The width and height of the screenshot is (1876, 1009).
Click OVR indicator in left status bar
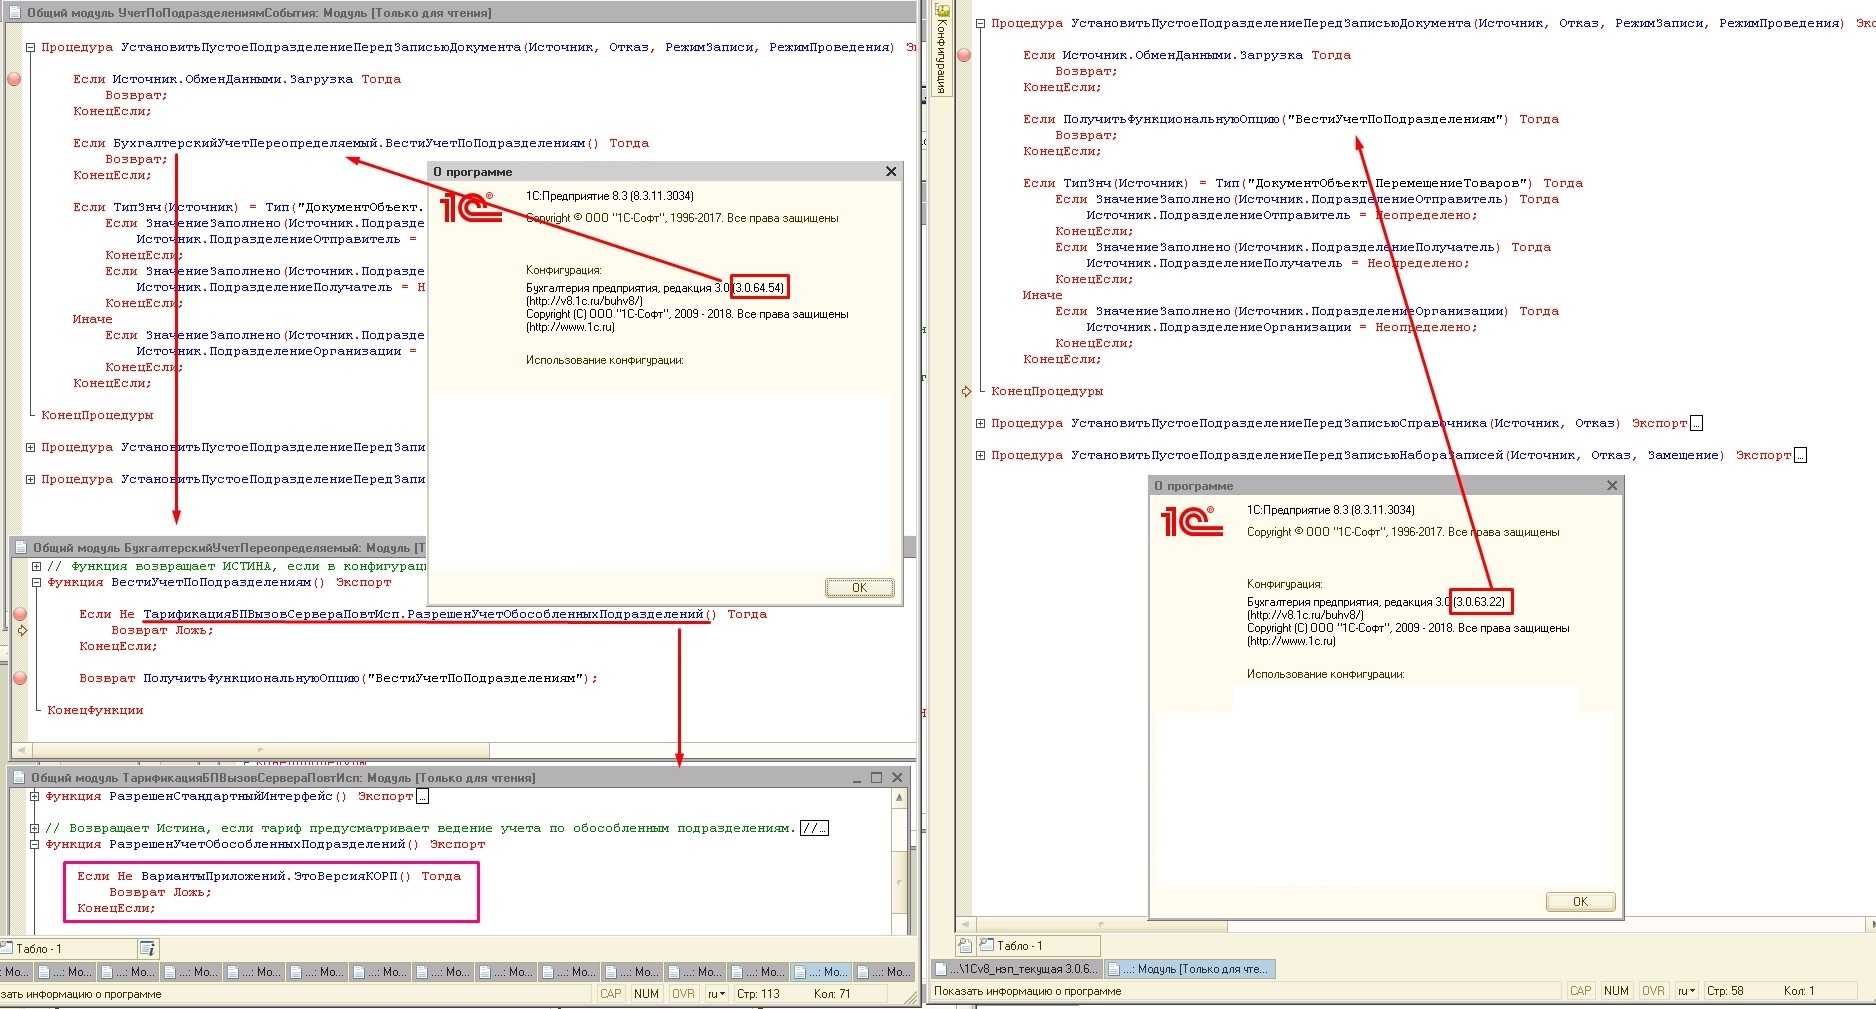(683, 994)
